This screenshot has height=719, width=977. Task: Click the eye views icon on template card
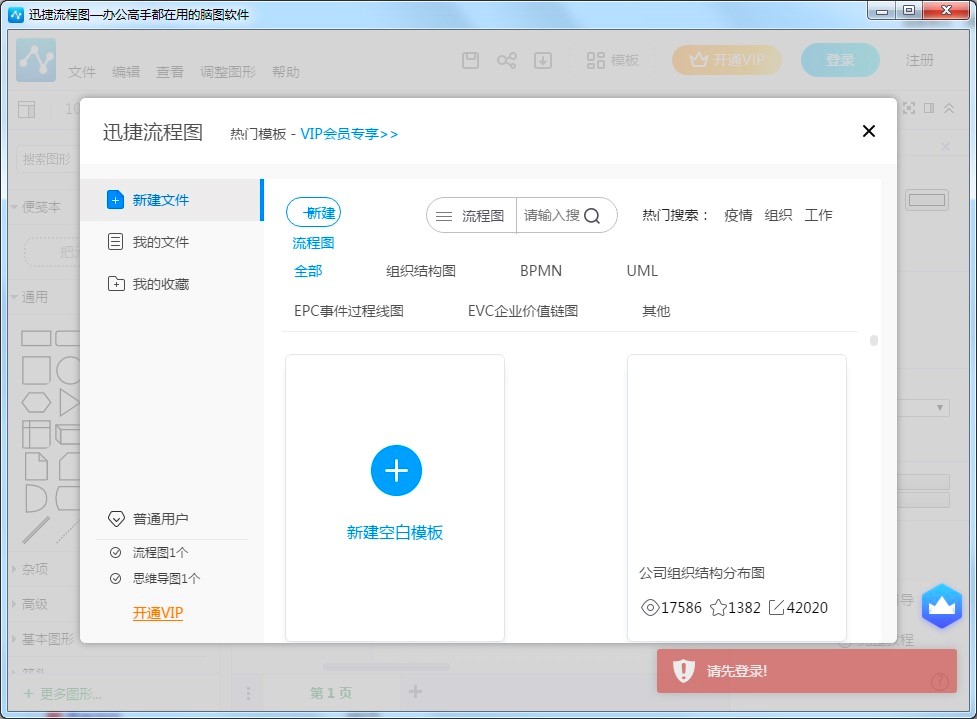coord(648,607)
